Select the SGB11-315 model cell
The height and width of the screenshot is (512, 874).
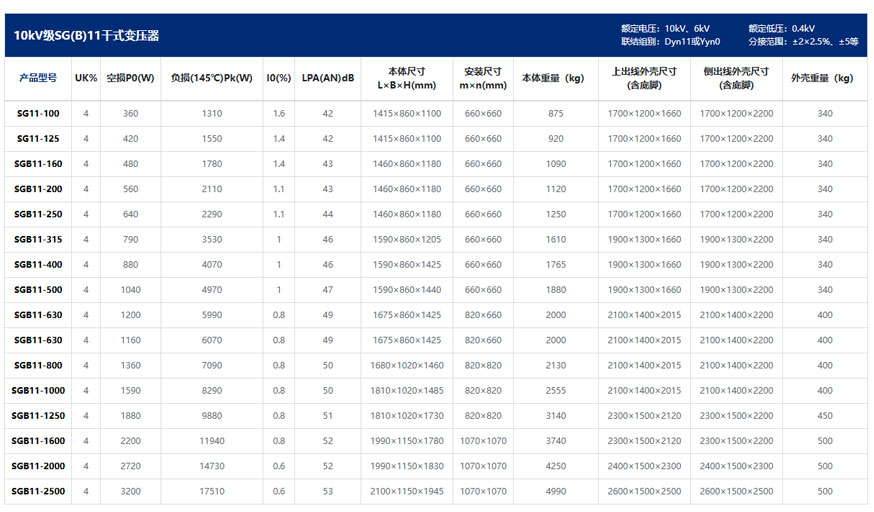tap(38, 240)
